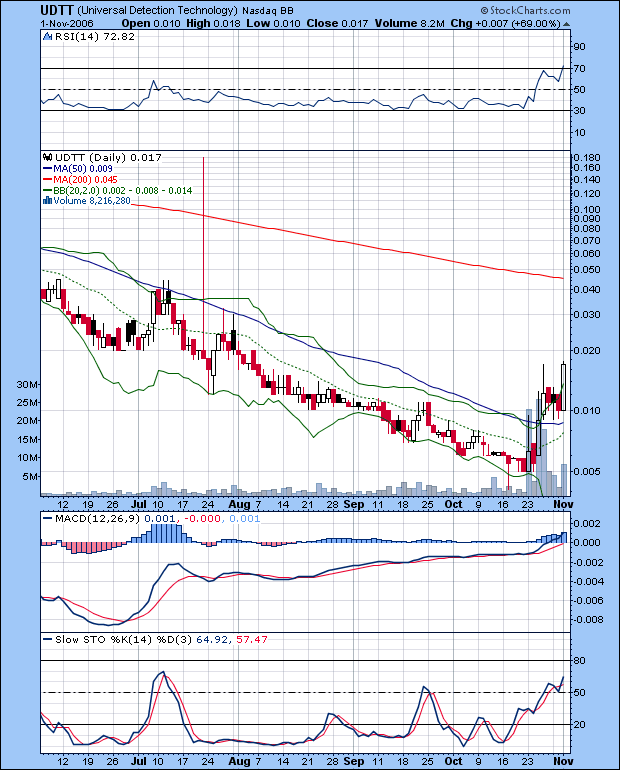Click the 1-Nov-2006 date label
Image resolution: width=620 pixels, height=770 pixels.
tap(67, 24)
